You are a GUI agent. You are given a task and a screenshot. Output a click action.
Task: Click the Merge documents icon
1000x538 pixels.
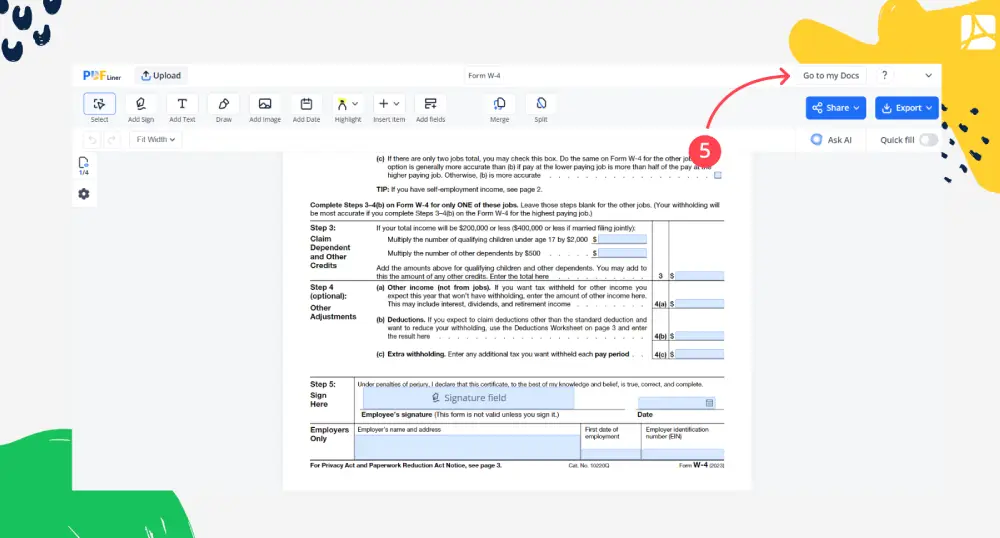[499, 104]
